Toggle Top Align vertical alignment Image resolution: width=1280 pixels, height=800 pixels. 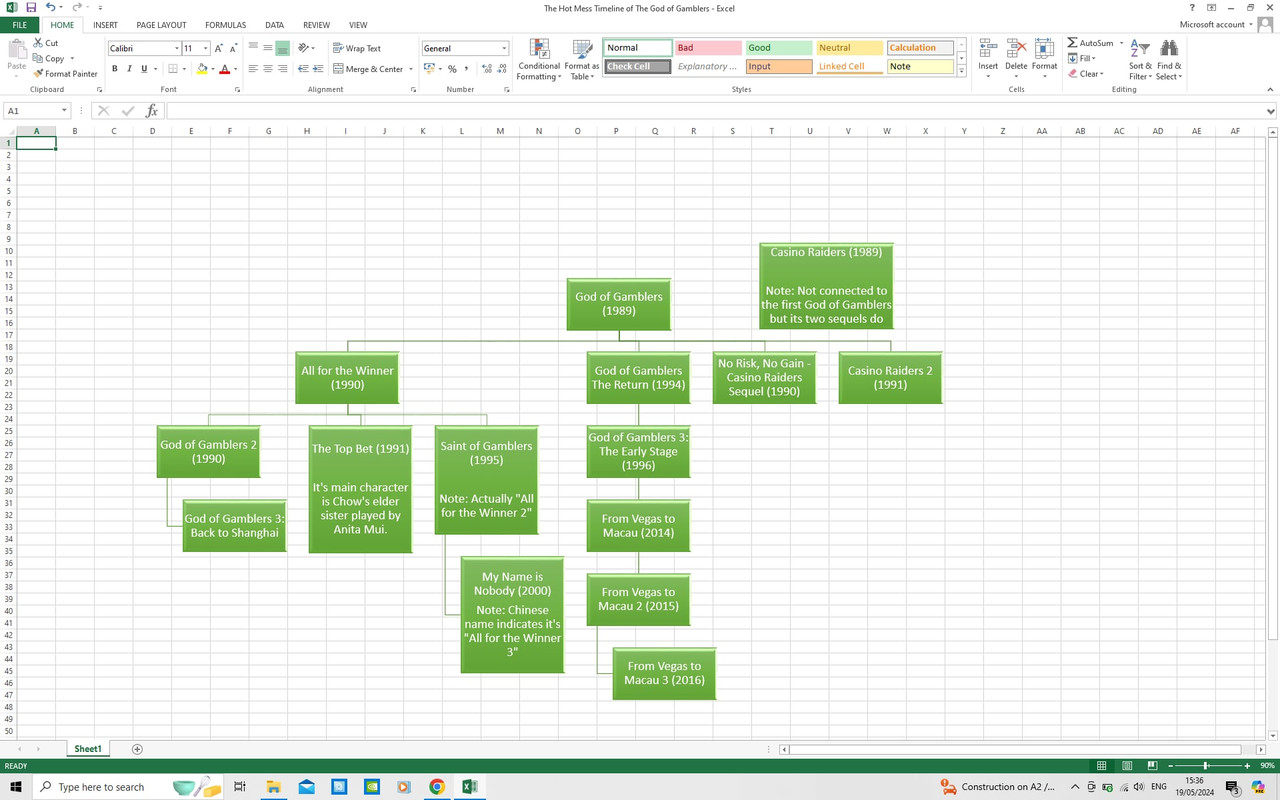pyautogui.click(x=253, y=48)
